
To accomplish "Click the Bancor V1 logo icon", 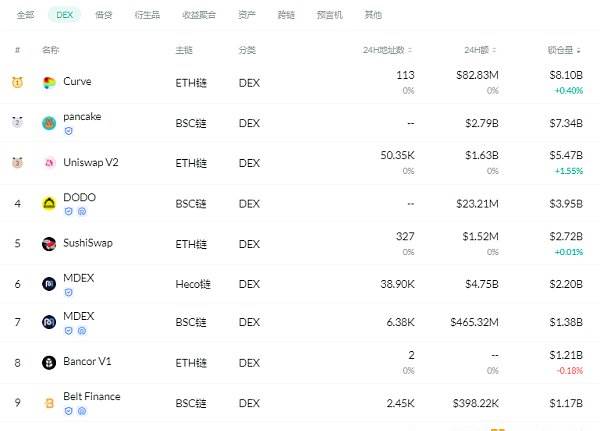I will pyautogui.click(x=49, y=362).
